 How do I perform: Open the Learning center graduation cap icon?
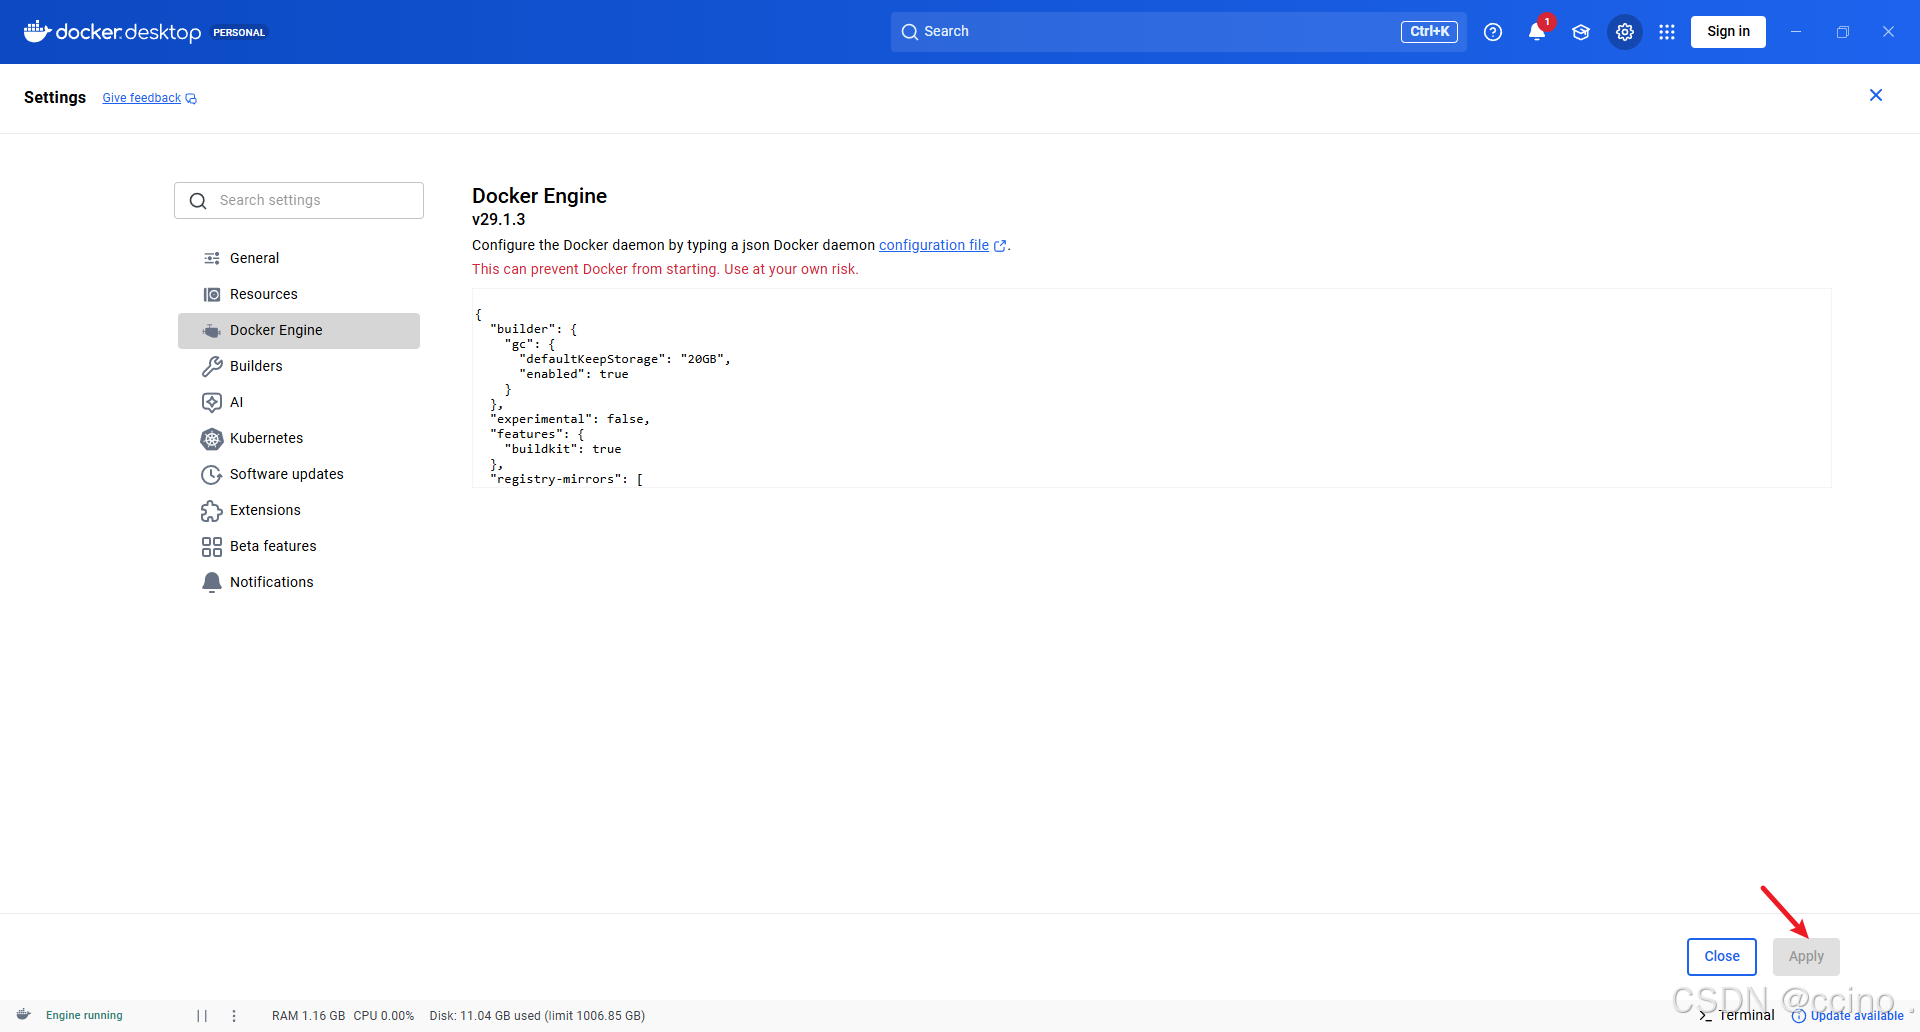pos(1581,32)
